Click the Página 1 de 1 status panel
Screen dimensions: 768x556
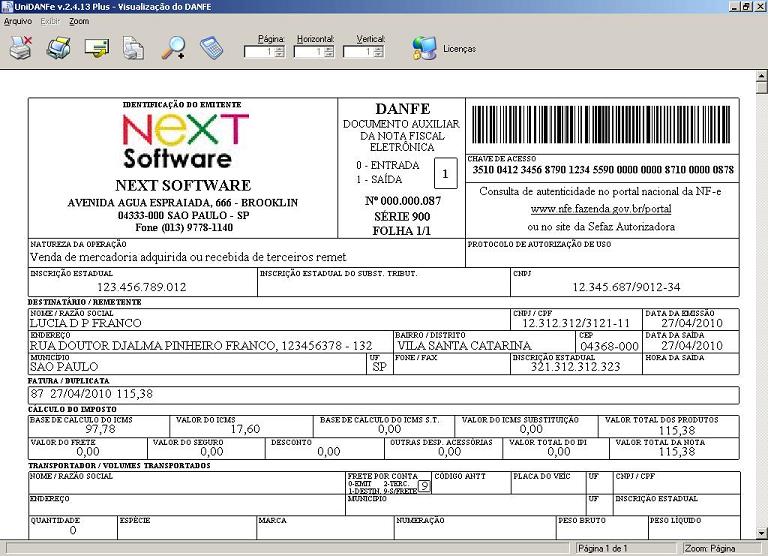(x=626, y=548)
